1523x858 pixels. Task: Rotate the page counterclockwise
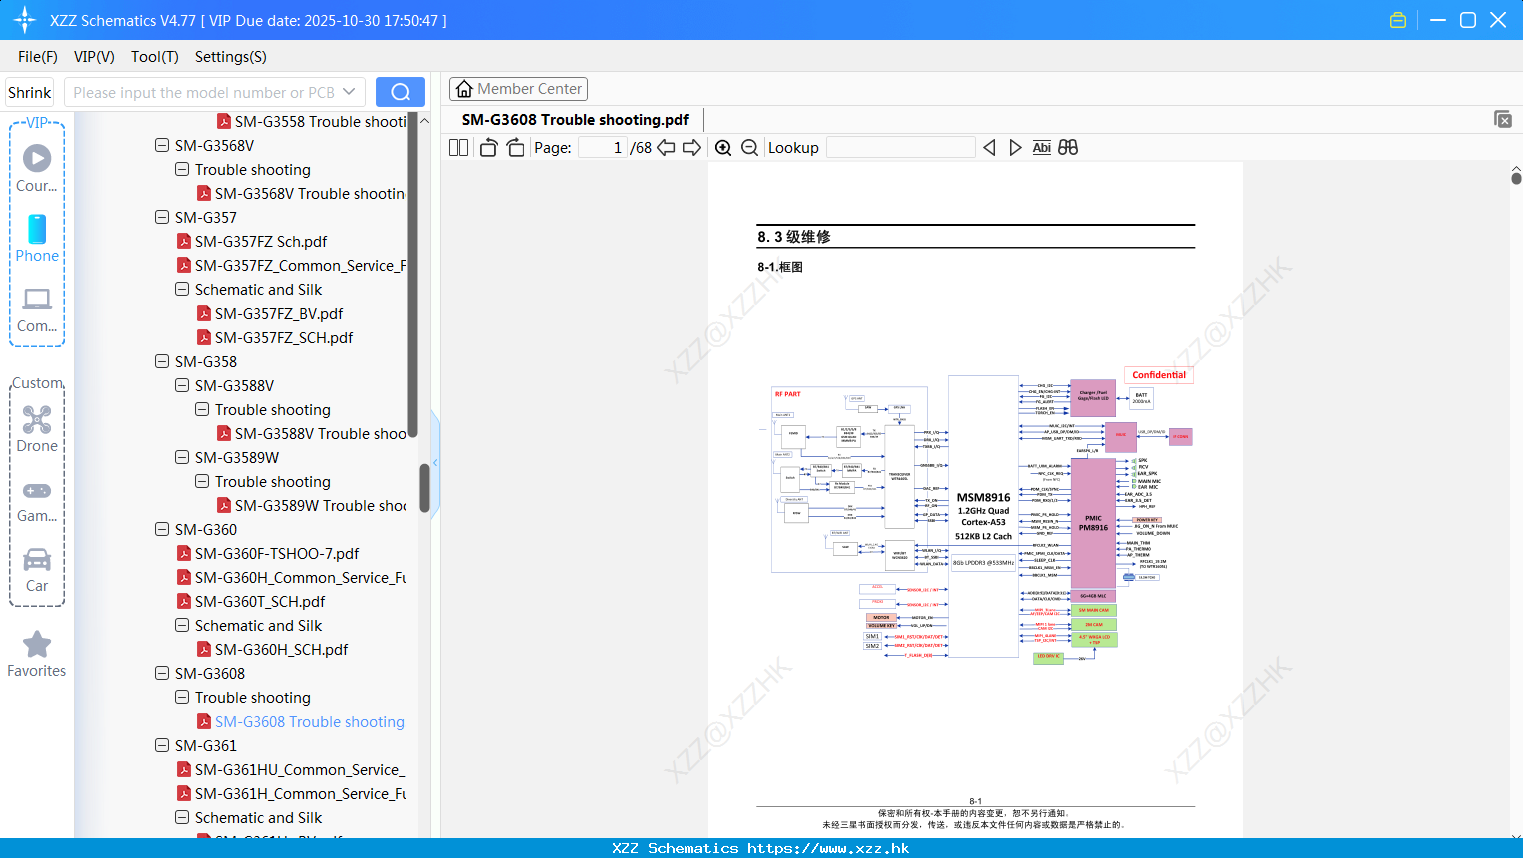[x=488, y=148]
